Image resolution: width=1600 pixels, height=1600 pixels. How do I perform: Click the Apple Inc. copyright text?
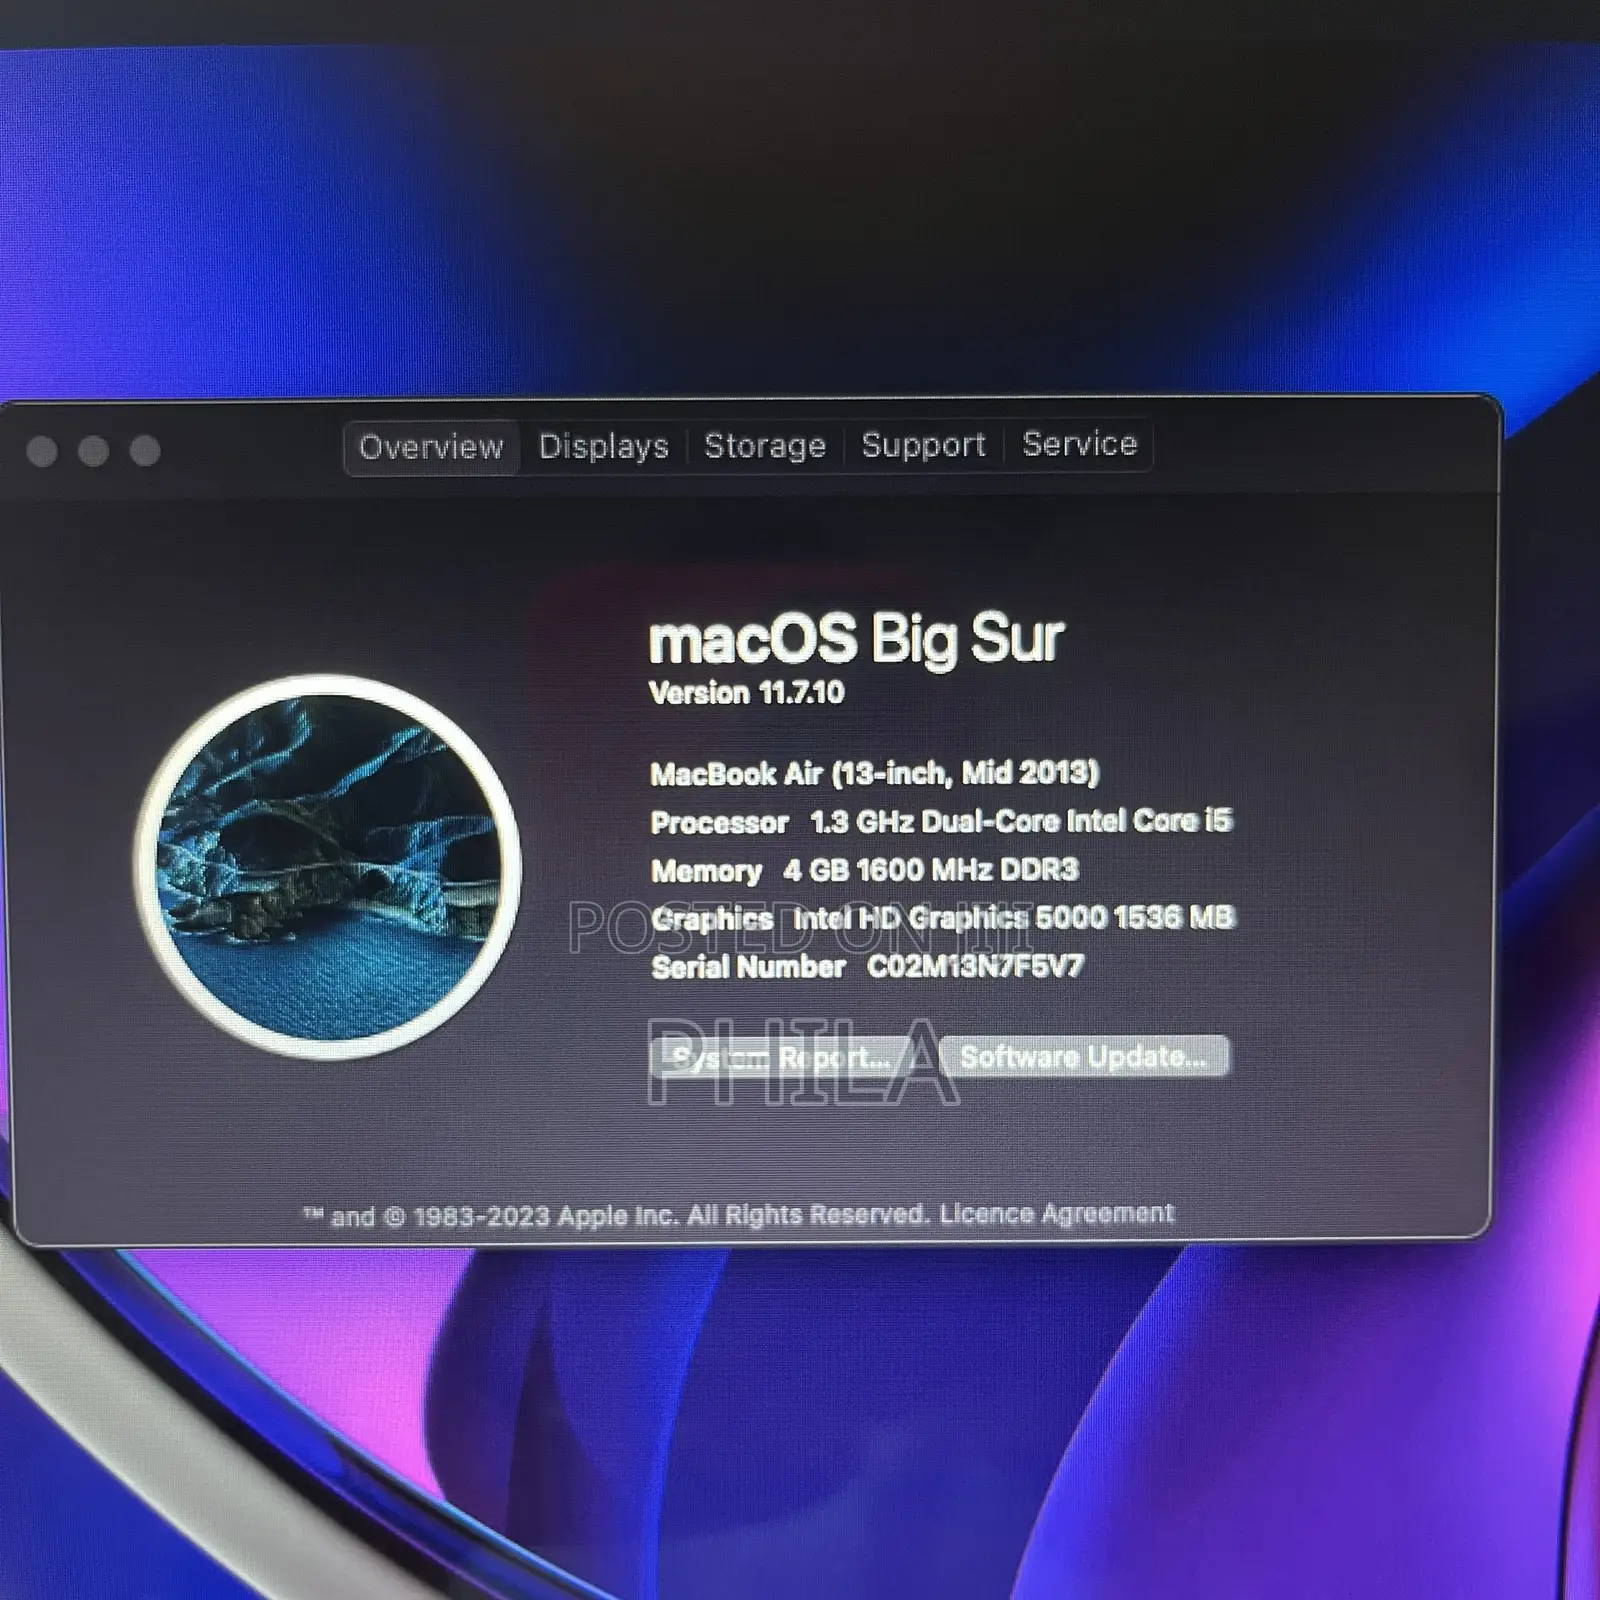[x=616, y=1216]
